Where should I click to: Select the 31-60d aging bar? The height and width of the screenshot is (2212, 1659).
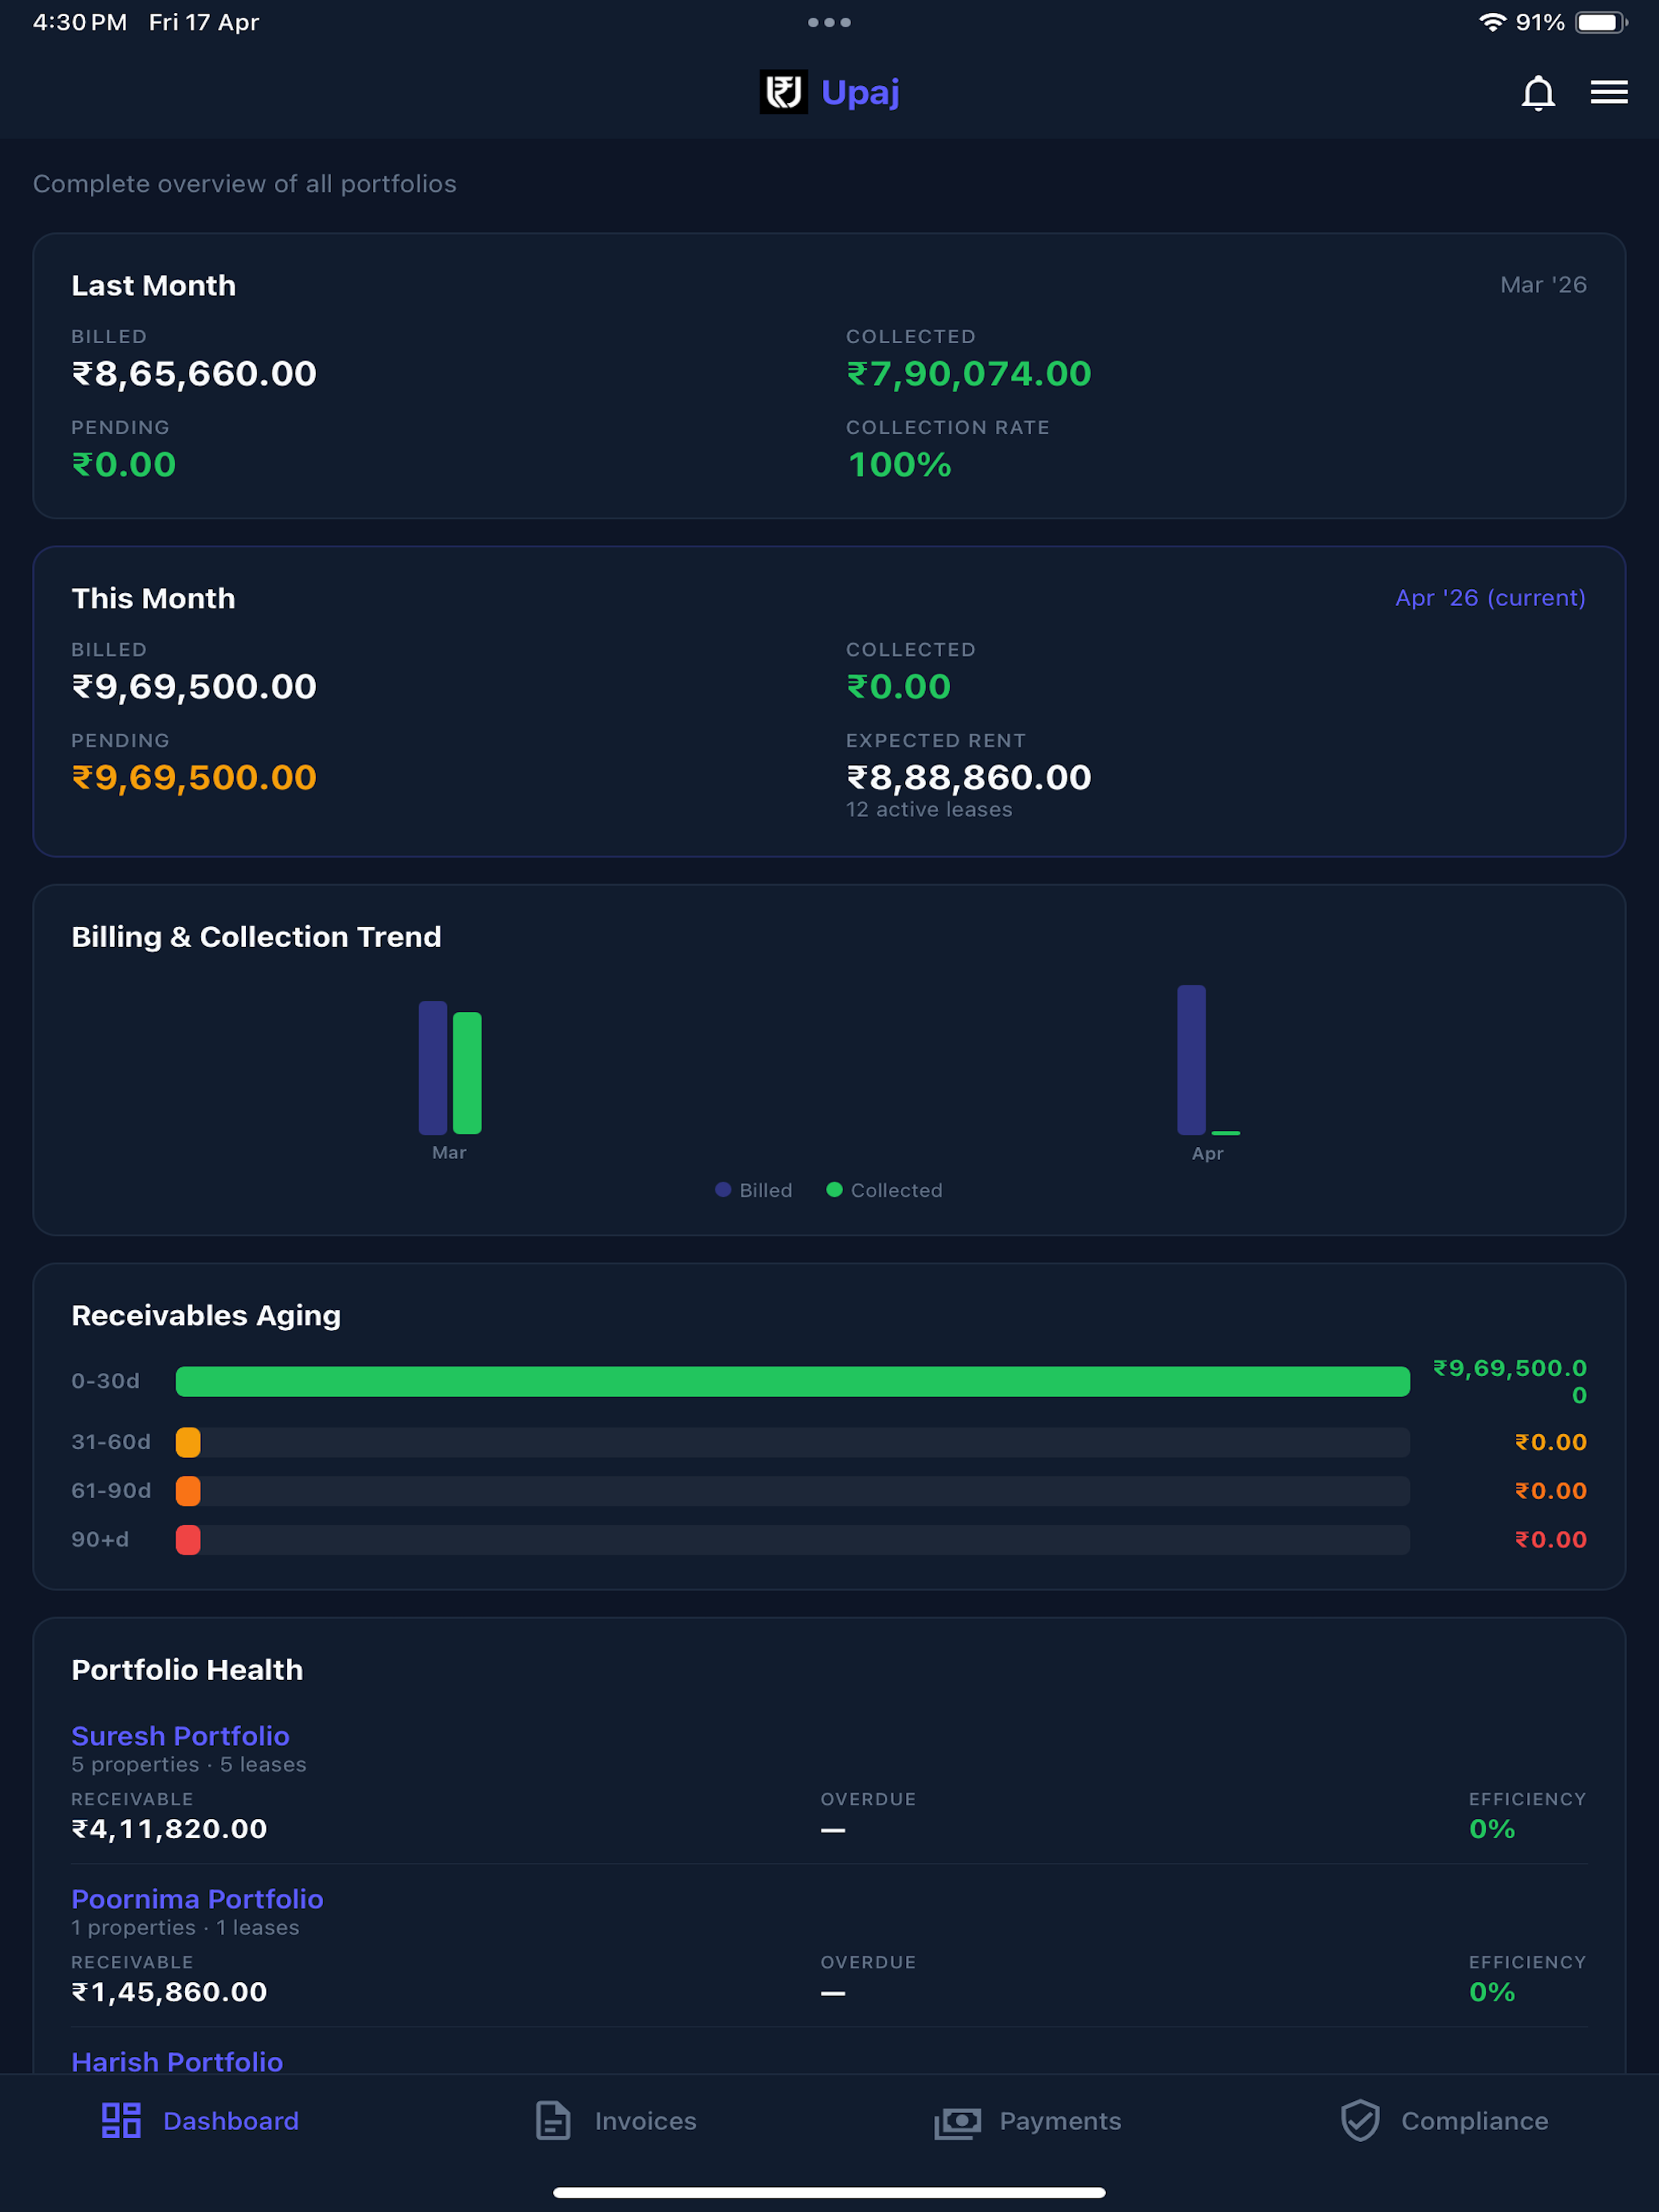point(793,1442)
